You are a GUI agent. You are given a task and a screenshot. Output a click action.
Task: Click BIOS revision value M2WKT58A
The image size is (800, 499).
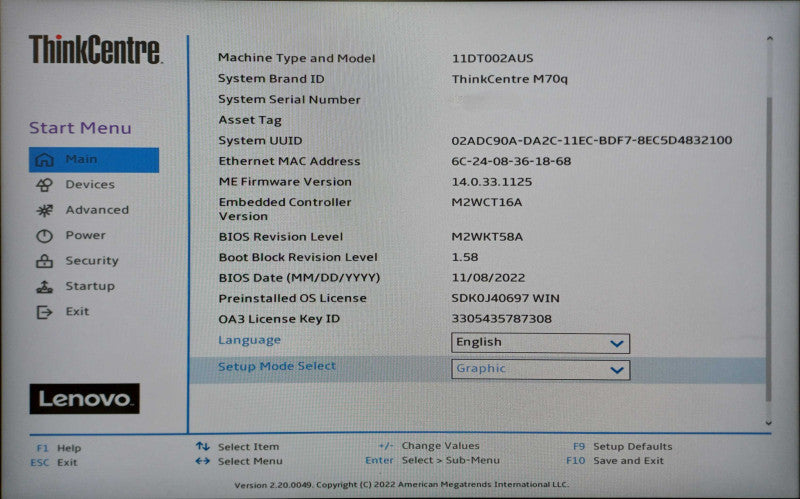pos(487,237)
